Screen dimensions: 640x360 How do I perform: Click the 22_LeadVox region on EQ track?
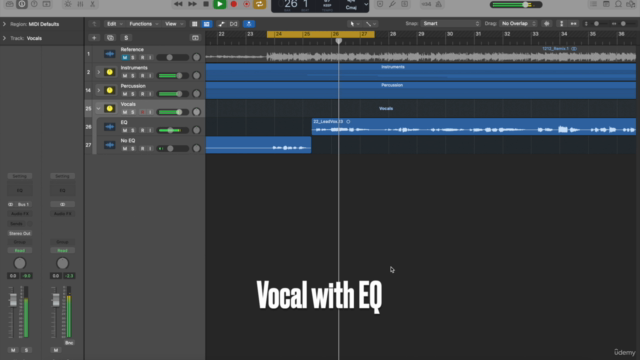[473, 127]
